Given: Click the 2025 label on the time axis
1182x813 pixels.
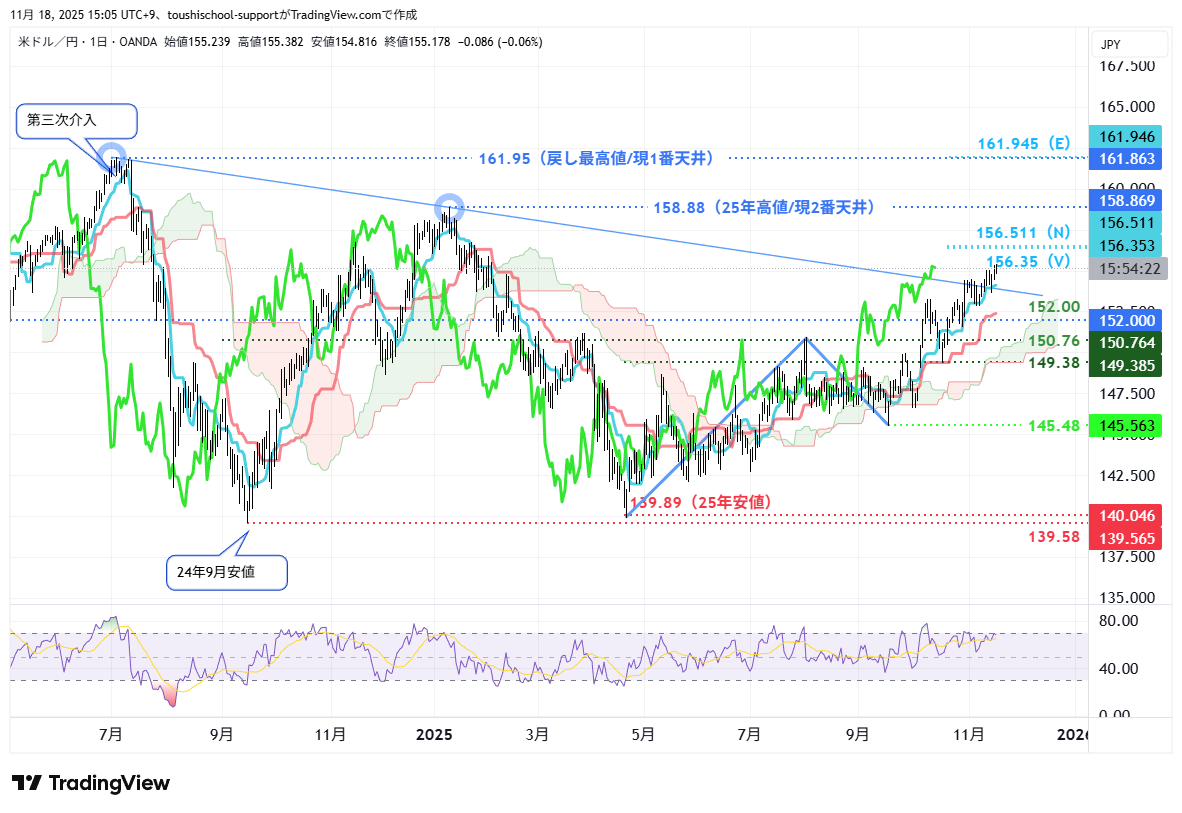Looking at the screenshot, I should (432, 734).
